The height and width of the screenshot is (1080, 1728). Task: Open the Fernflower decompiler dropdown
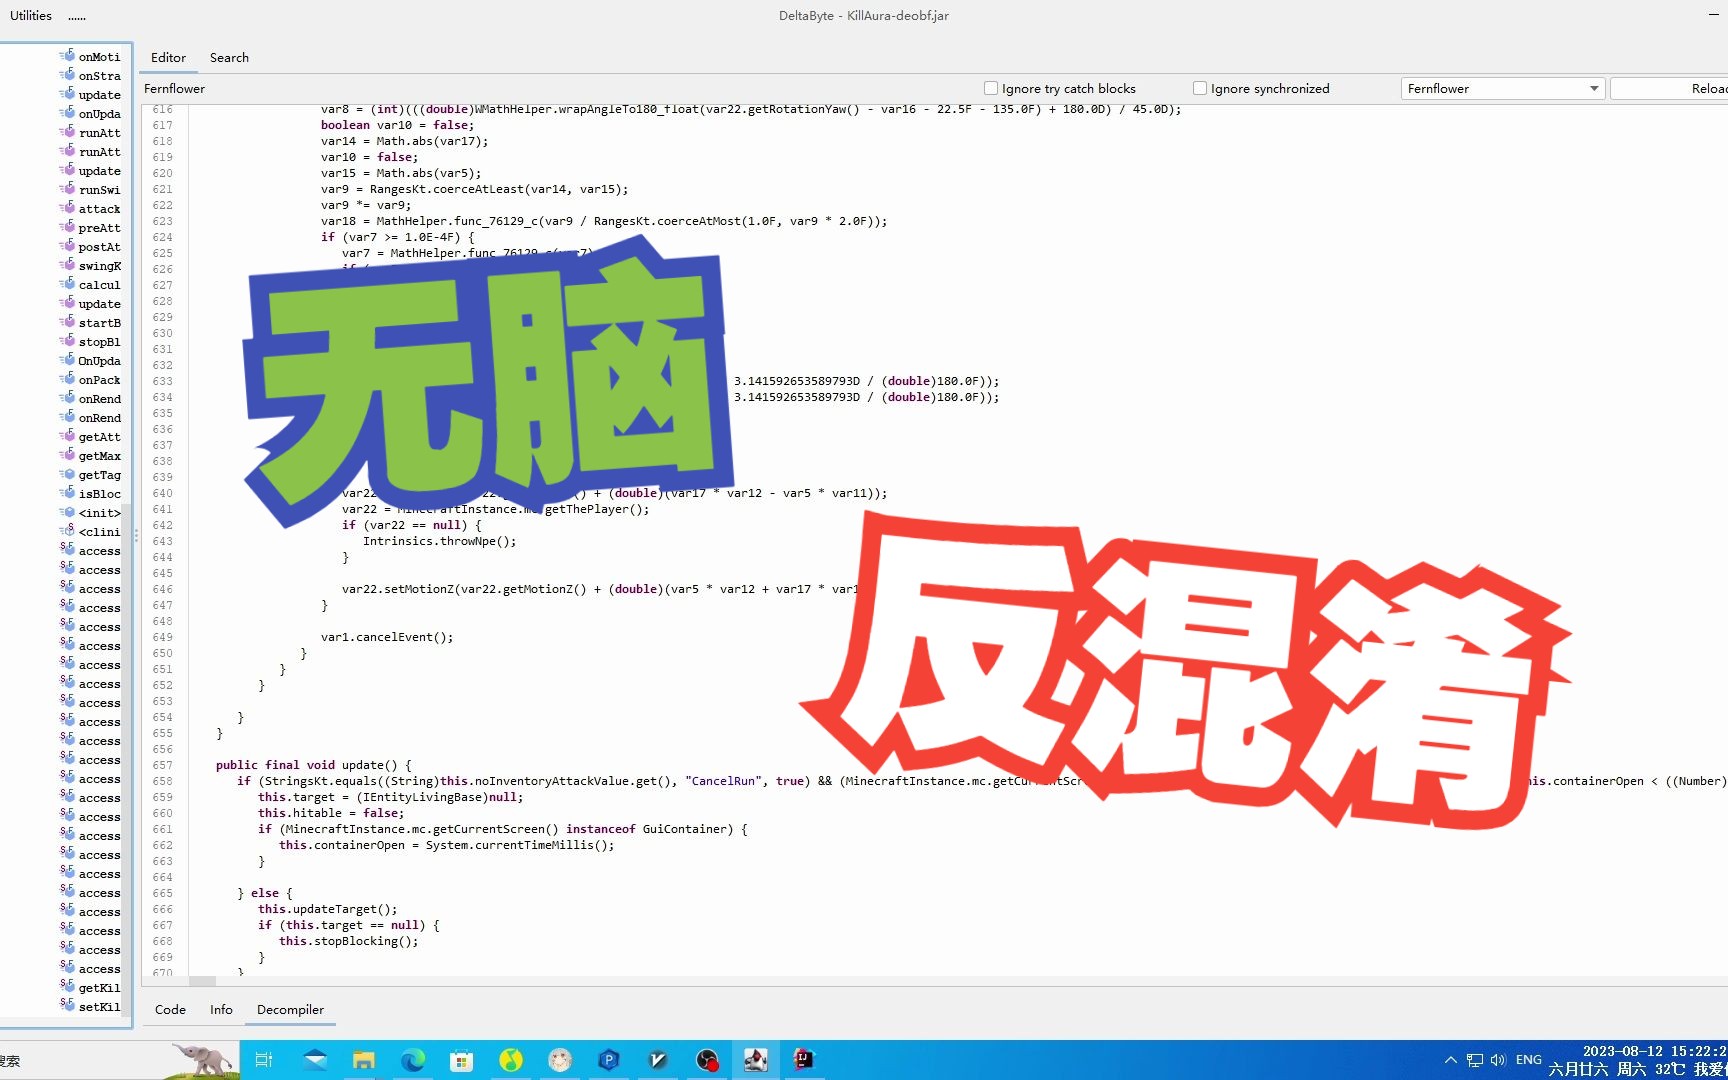1594,88
